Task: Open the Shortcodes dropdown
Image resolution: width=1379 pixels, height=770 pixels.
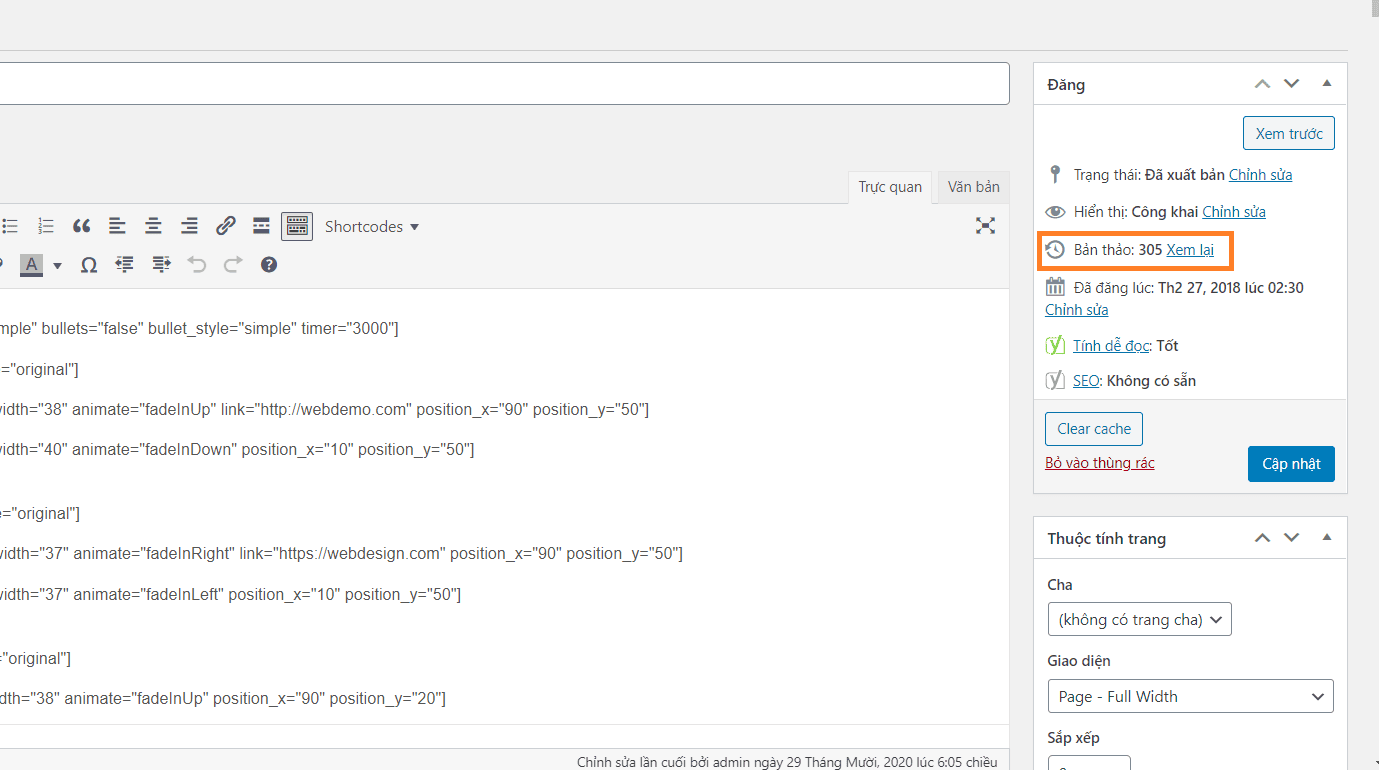Action: [371, 227]
